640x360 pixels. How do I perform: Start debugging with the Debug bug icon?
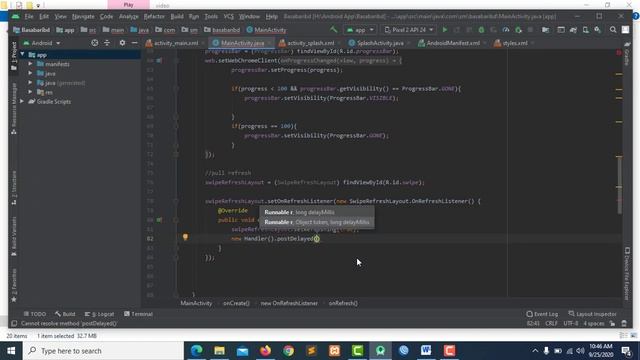coord(481,30)
